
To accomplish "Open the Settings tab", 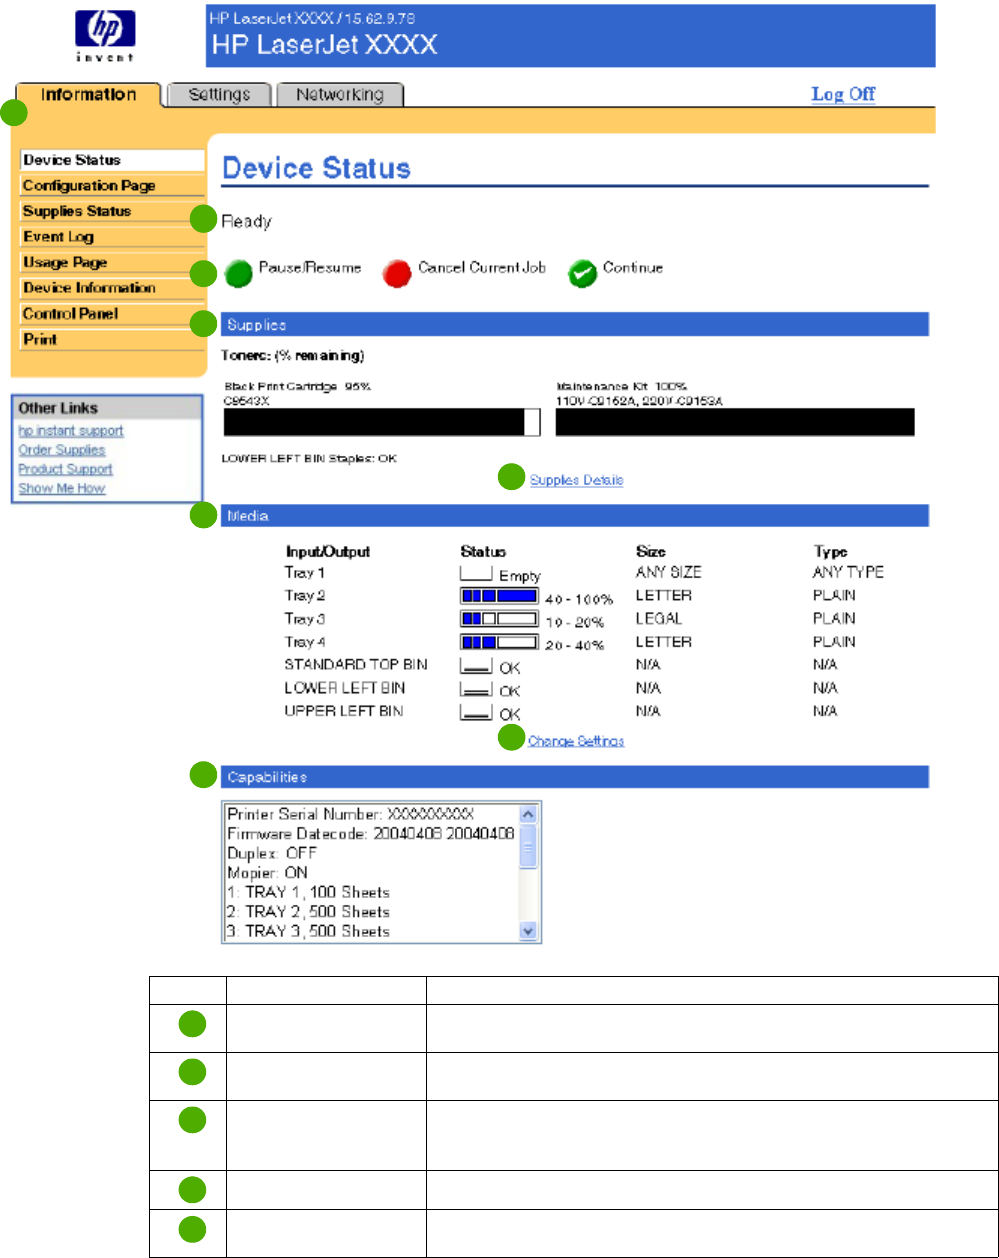I will [219, 95].
